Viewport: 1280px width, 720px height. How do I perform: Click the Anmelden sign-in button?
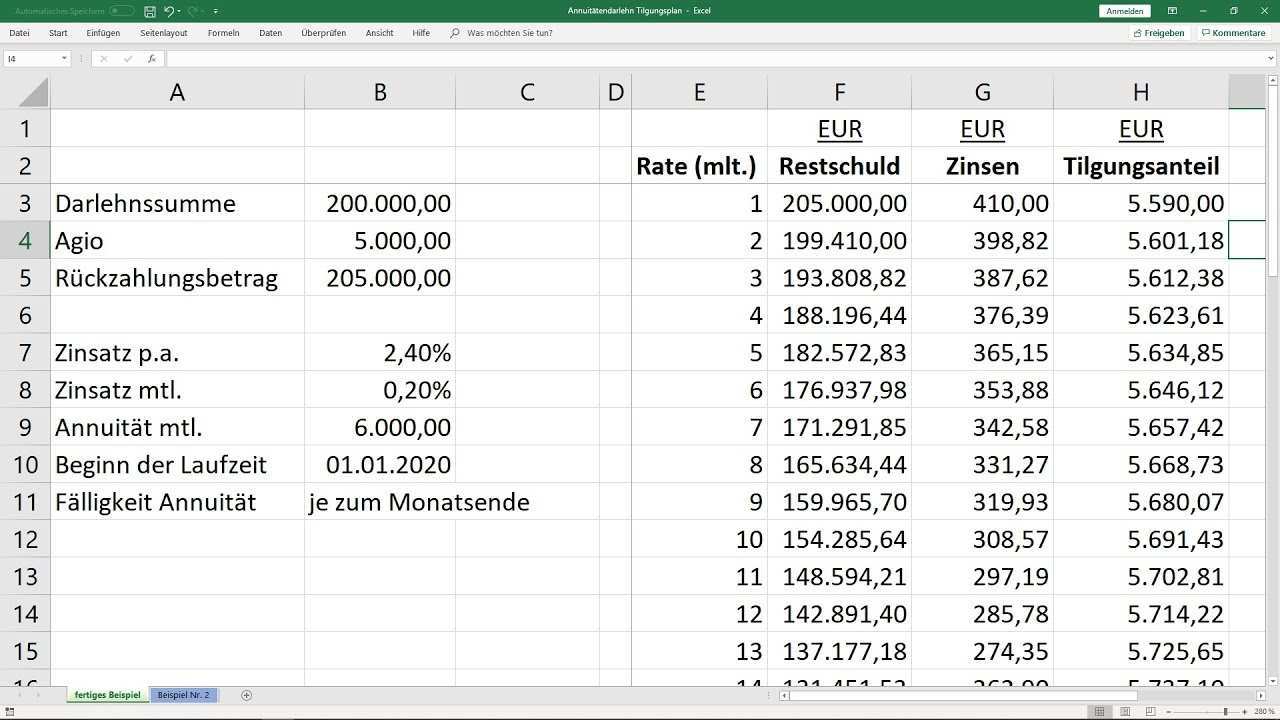pyautogui.click(x=1124, y=11)
